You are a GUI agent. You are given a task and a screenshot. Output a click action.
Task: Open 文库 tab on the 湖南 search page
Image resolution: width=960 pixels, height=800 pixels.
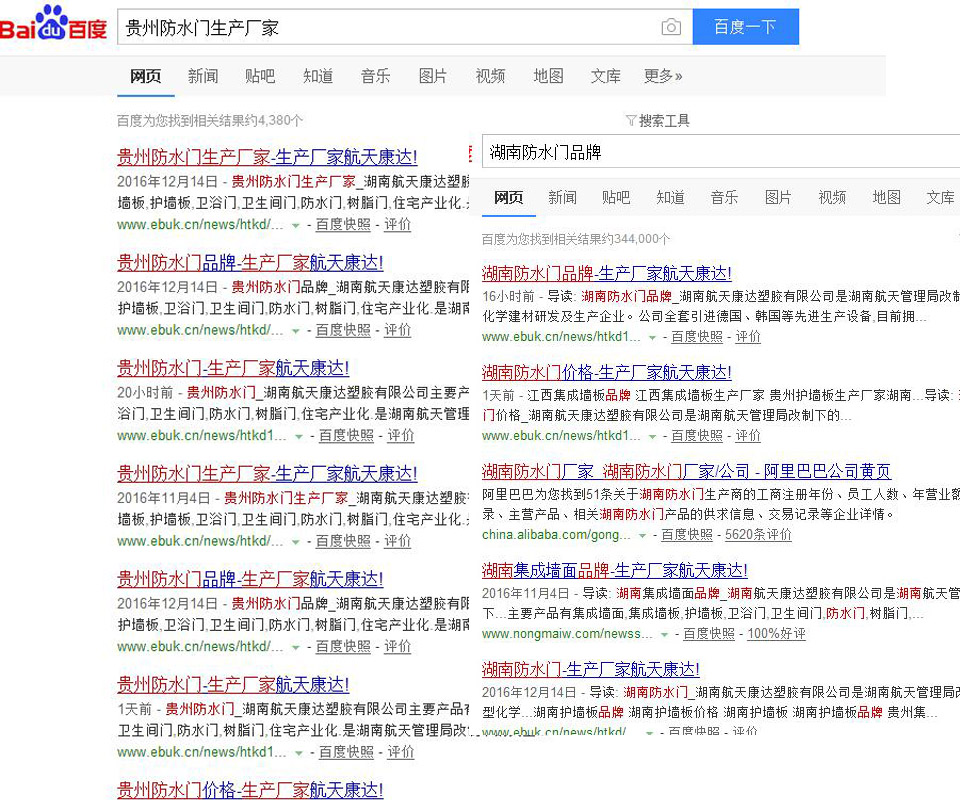(x=941, y=197)
